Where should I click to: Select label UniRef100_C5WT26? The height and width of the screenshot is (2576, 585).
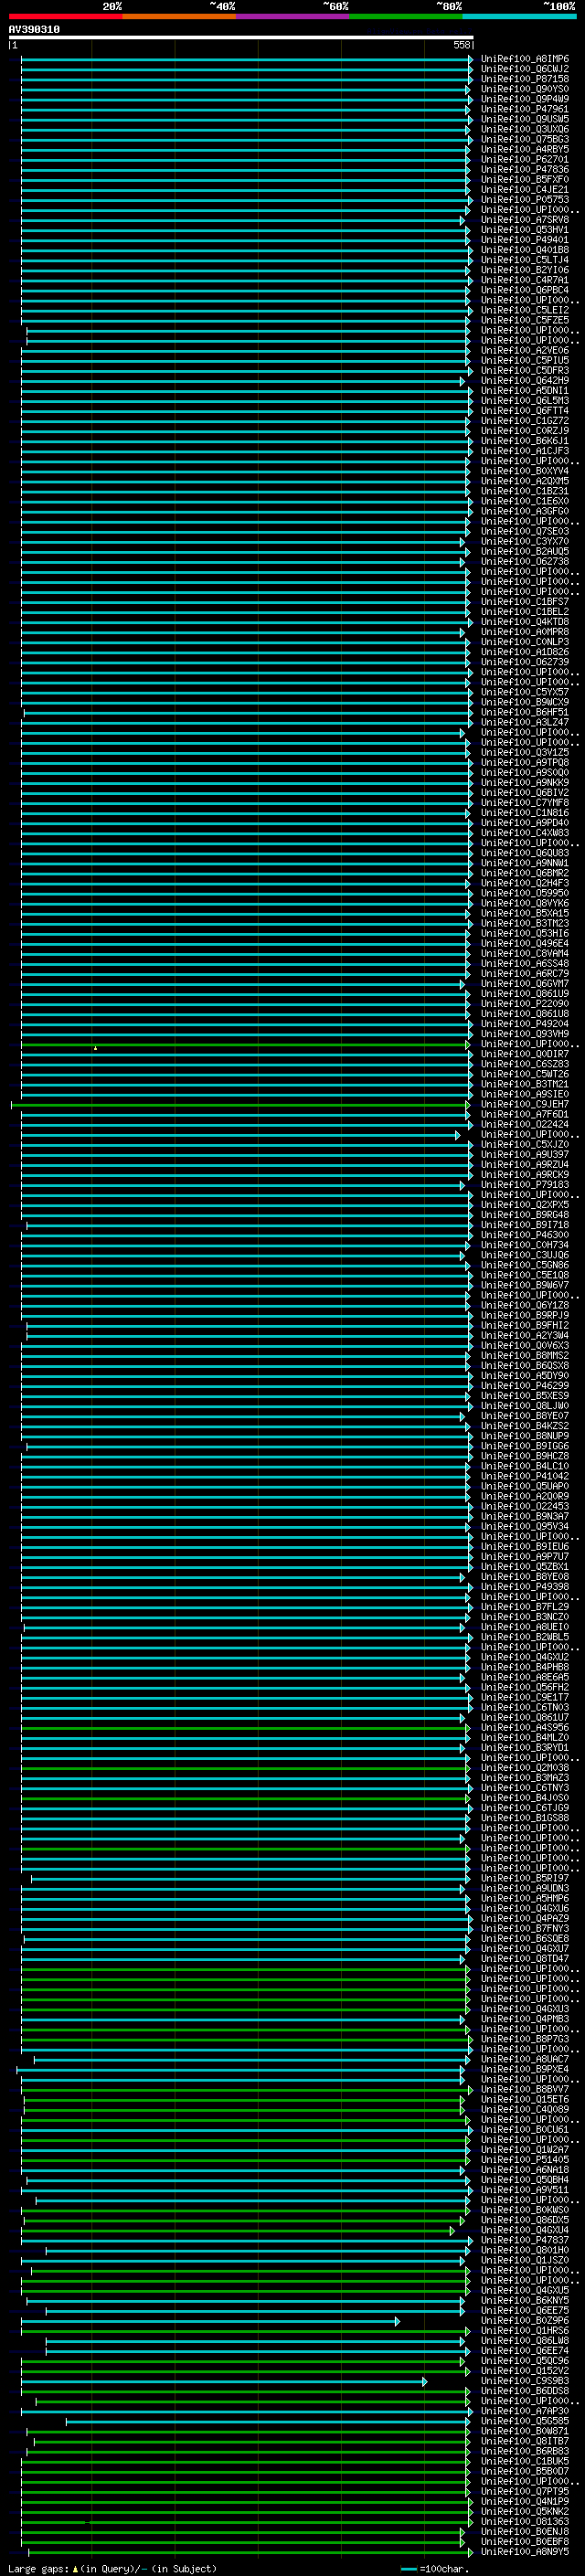click(x=525, y=1074)
